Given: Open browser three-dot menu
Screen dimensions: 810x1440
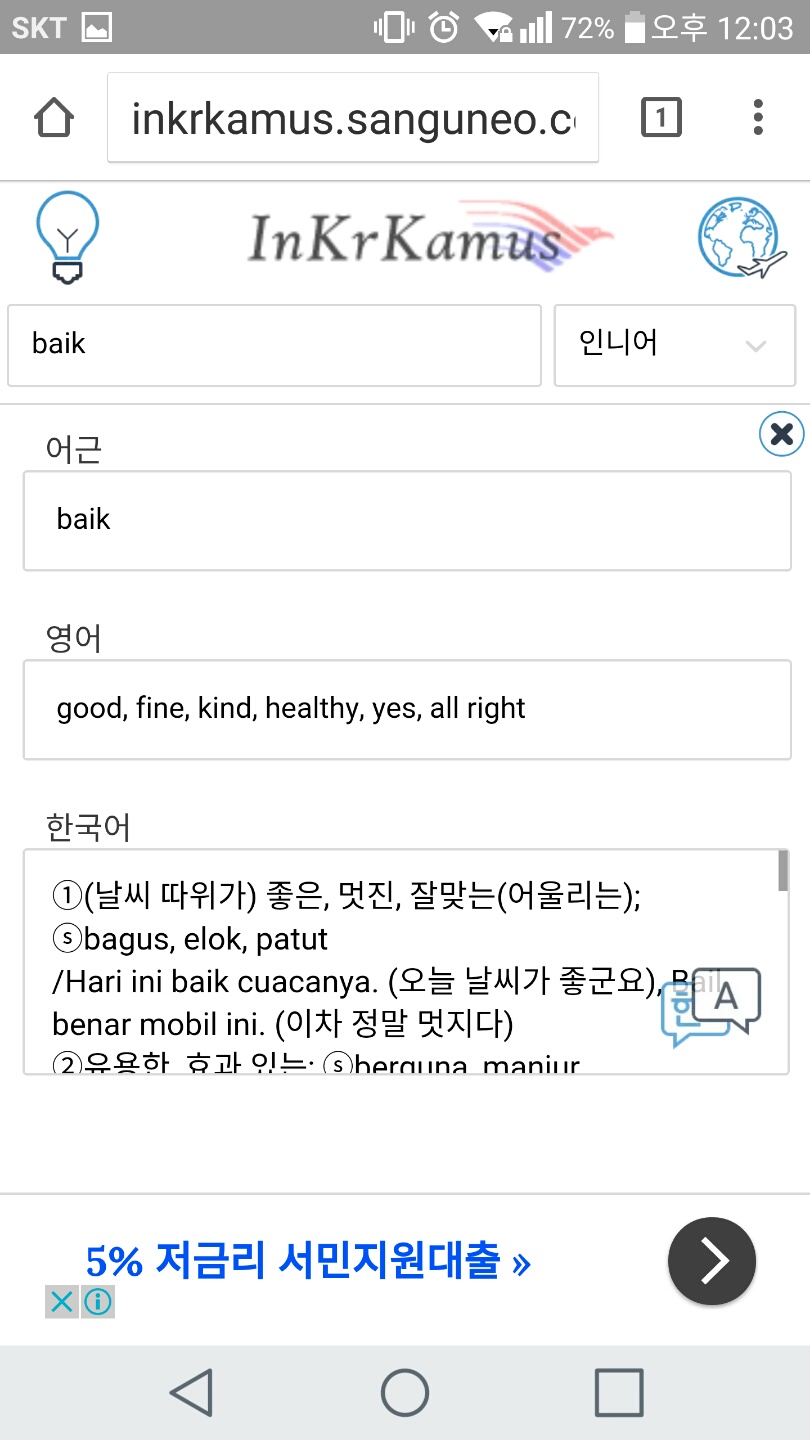Looking at the screenshot, I should (758, 117).
